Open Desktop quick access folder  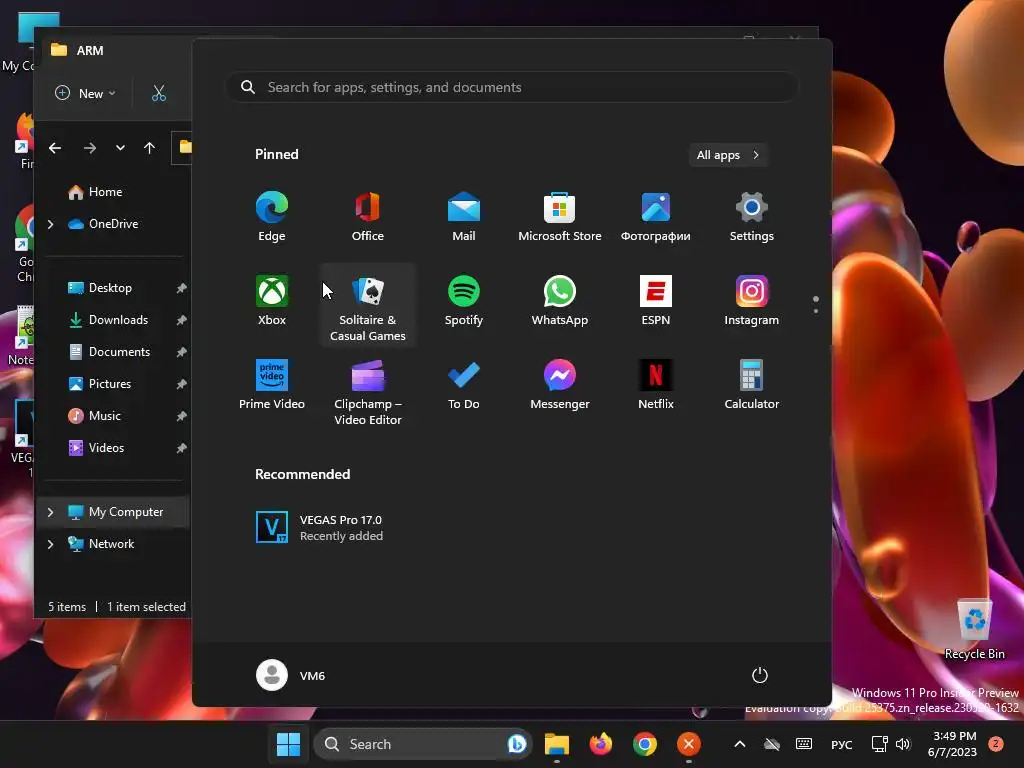tap(99, 288)
